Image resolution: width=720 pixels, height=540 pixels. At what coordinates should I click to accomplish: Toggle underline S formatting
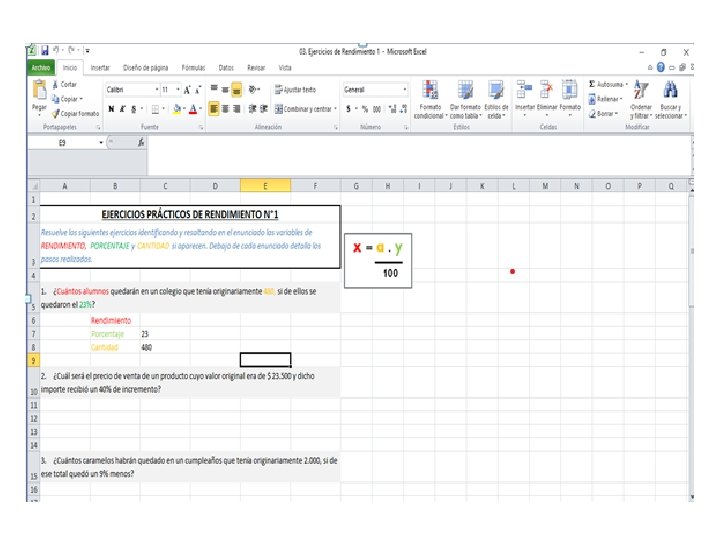(134, 109)
